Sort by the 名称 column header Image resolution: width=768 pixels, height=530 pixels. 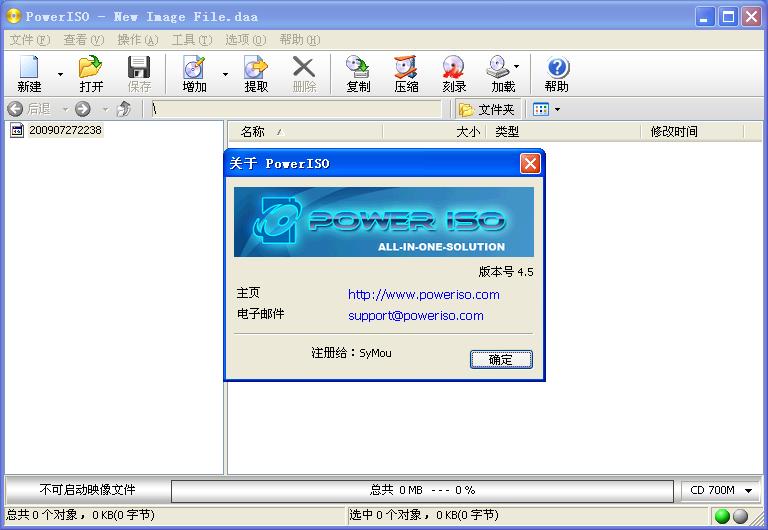tap(305, 131)
